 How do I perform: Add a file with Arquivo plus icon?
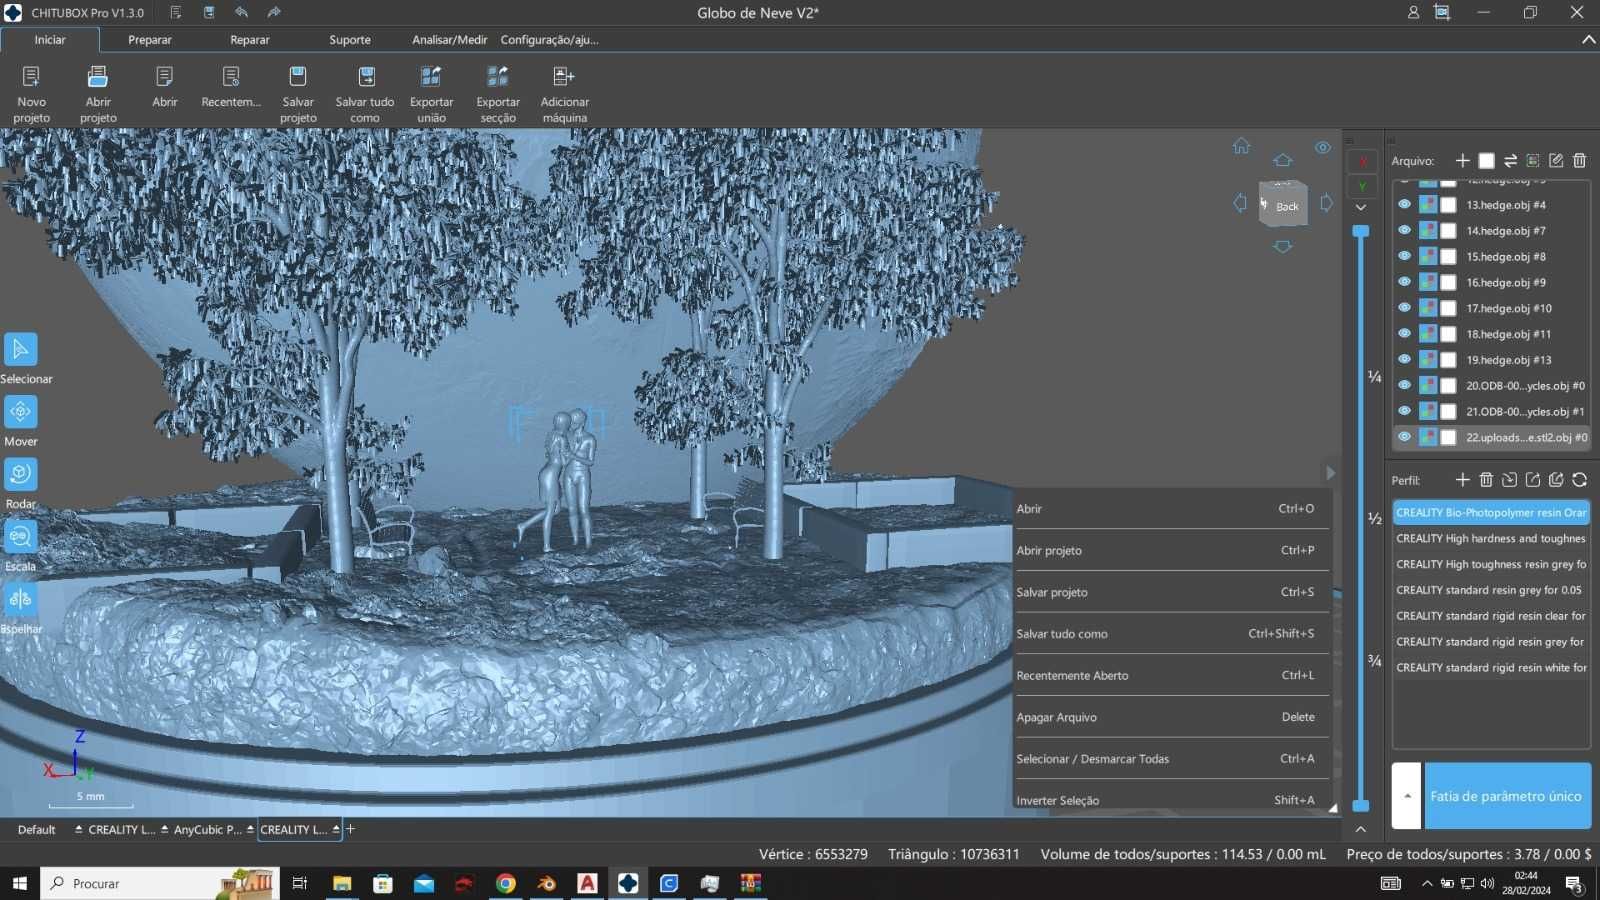pos(1463,160)
